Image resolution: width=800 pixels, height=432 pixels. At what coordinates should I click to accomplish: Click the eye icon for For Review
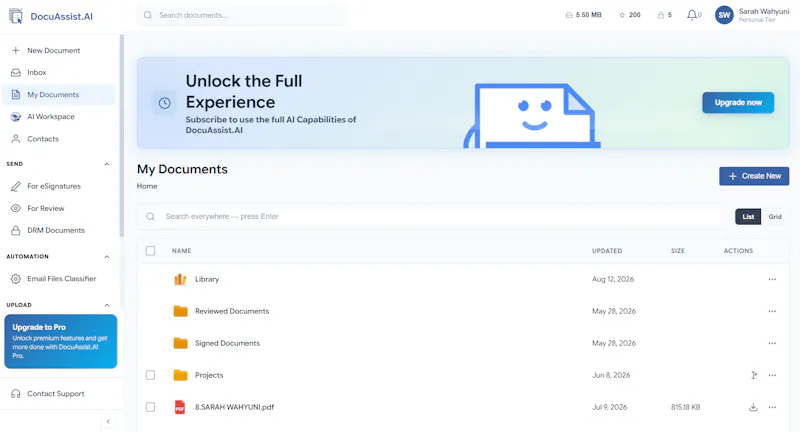tap(16, 208)
